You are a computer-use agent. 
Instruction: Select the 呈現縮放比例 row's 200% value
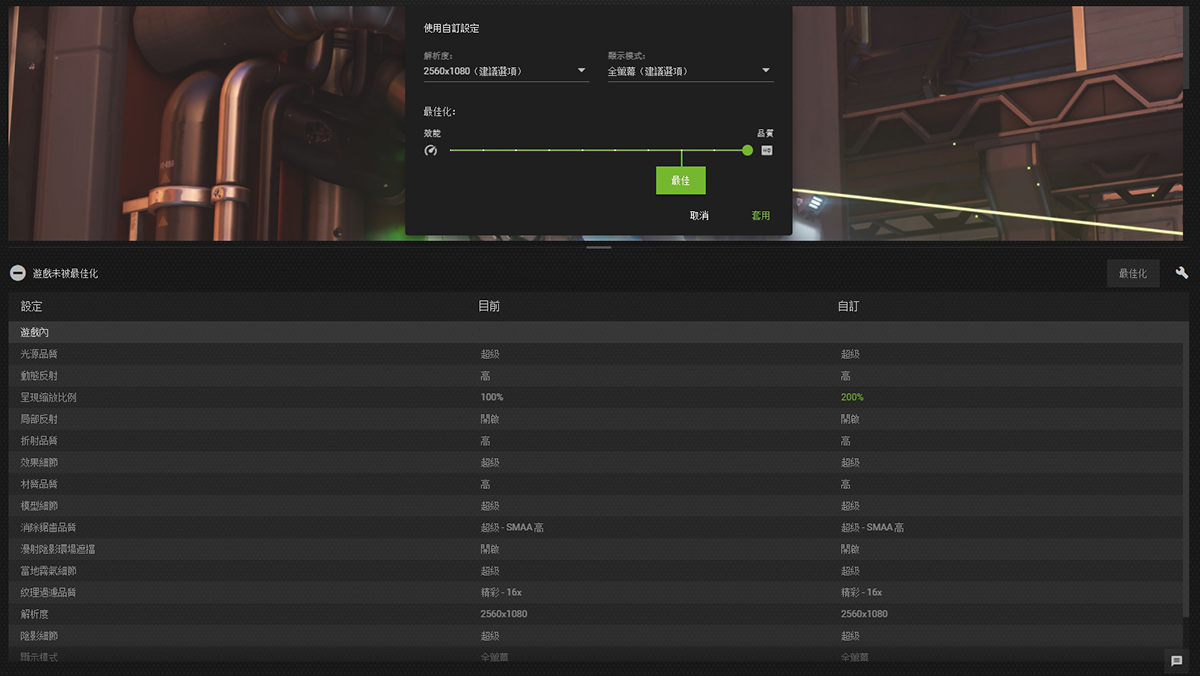tap(852, 397)
